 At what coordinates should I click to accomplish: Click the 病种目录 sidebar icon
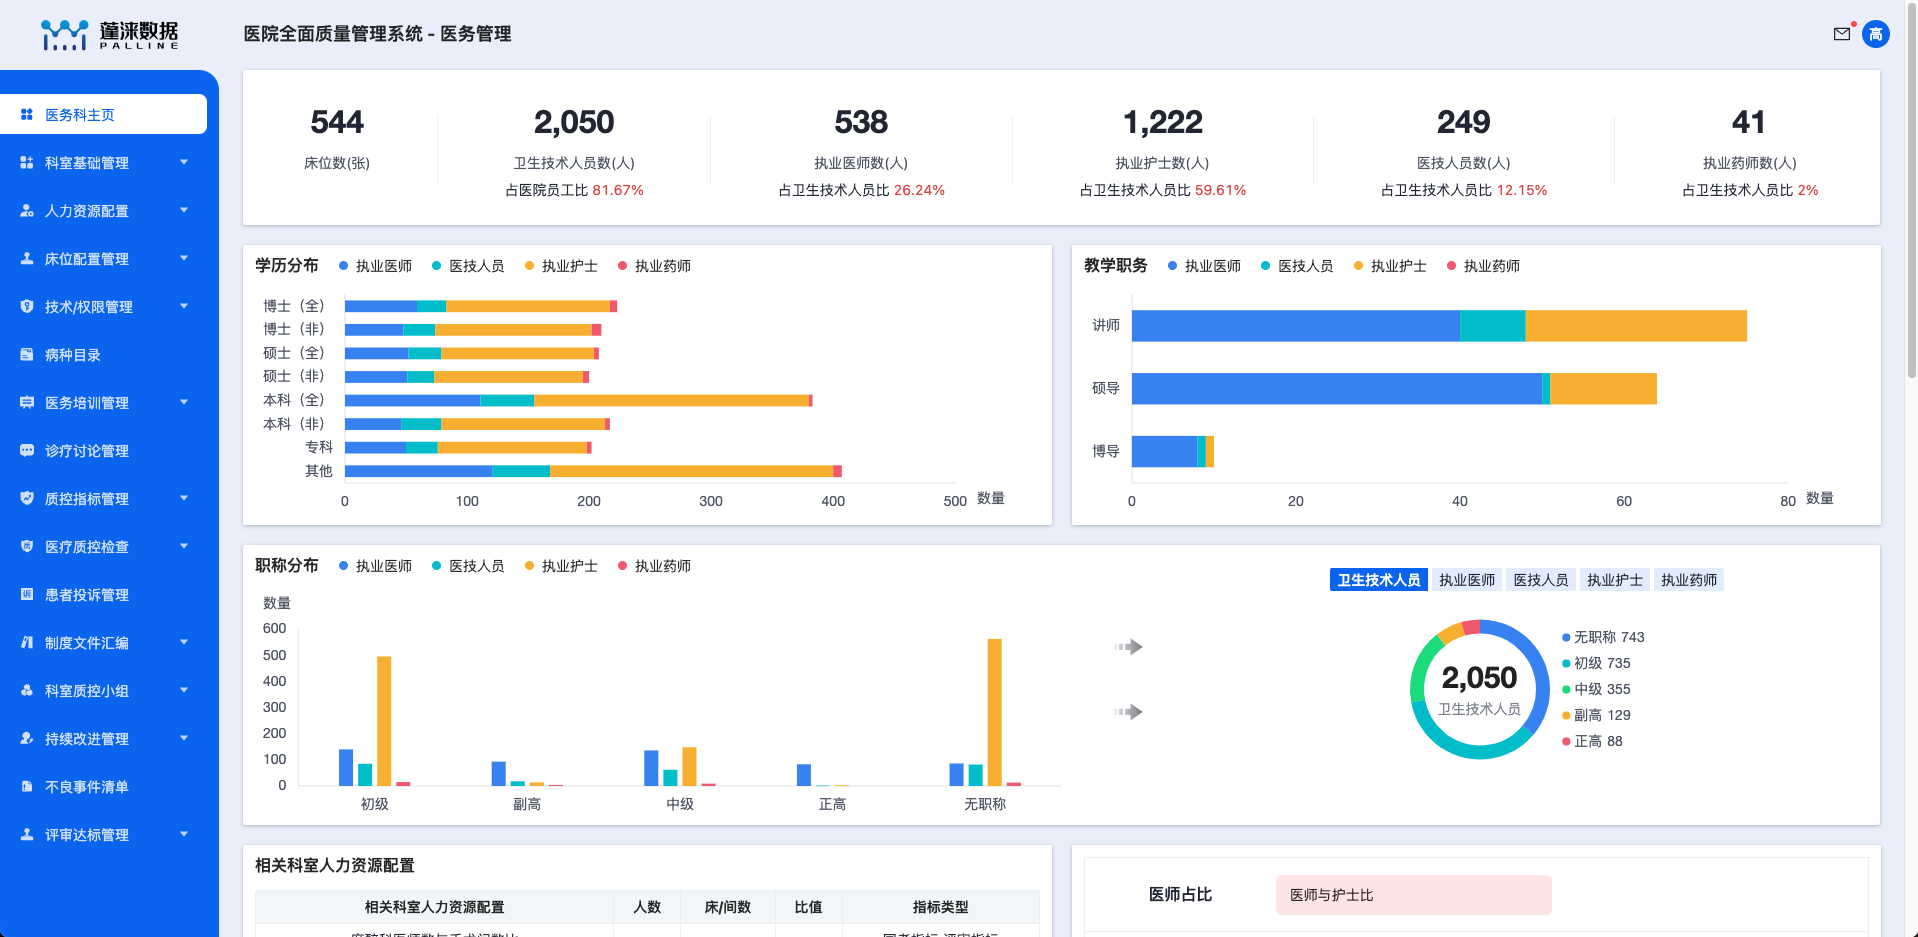[27, 354]
